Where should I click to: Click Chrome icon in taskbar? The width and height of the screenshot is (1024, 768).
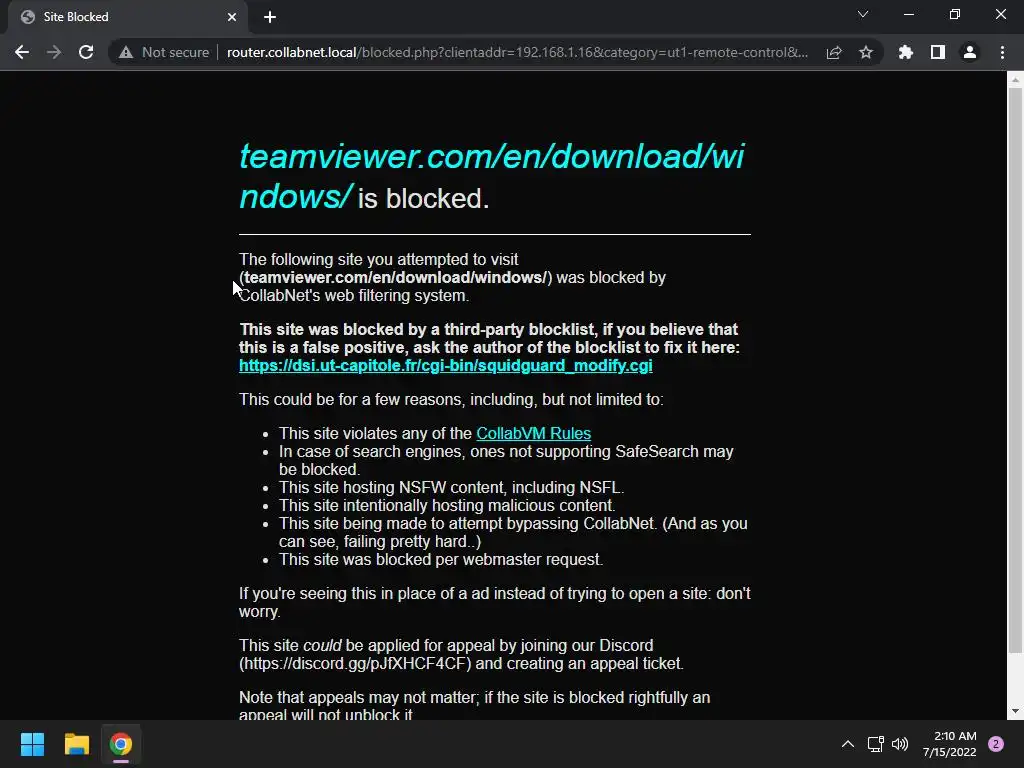pos(121,744)
